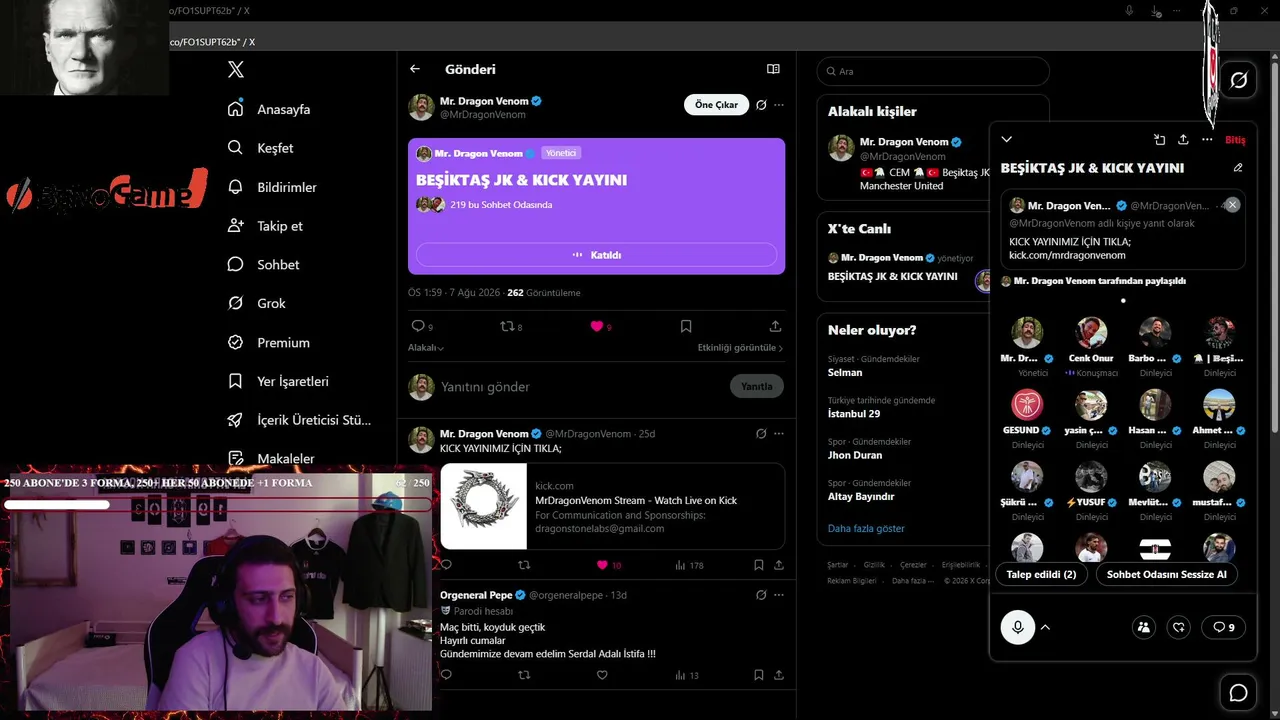
Task: Open Etkinliği görüntüle link
Action: click(x=740, y=348)
